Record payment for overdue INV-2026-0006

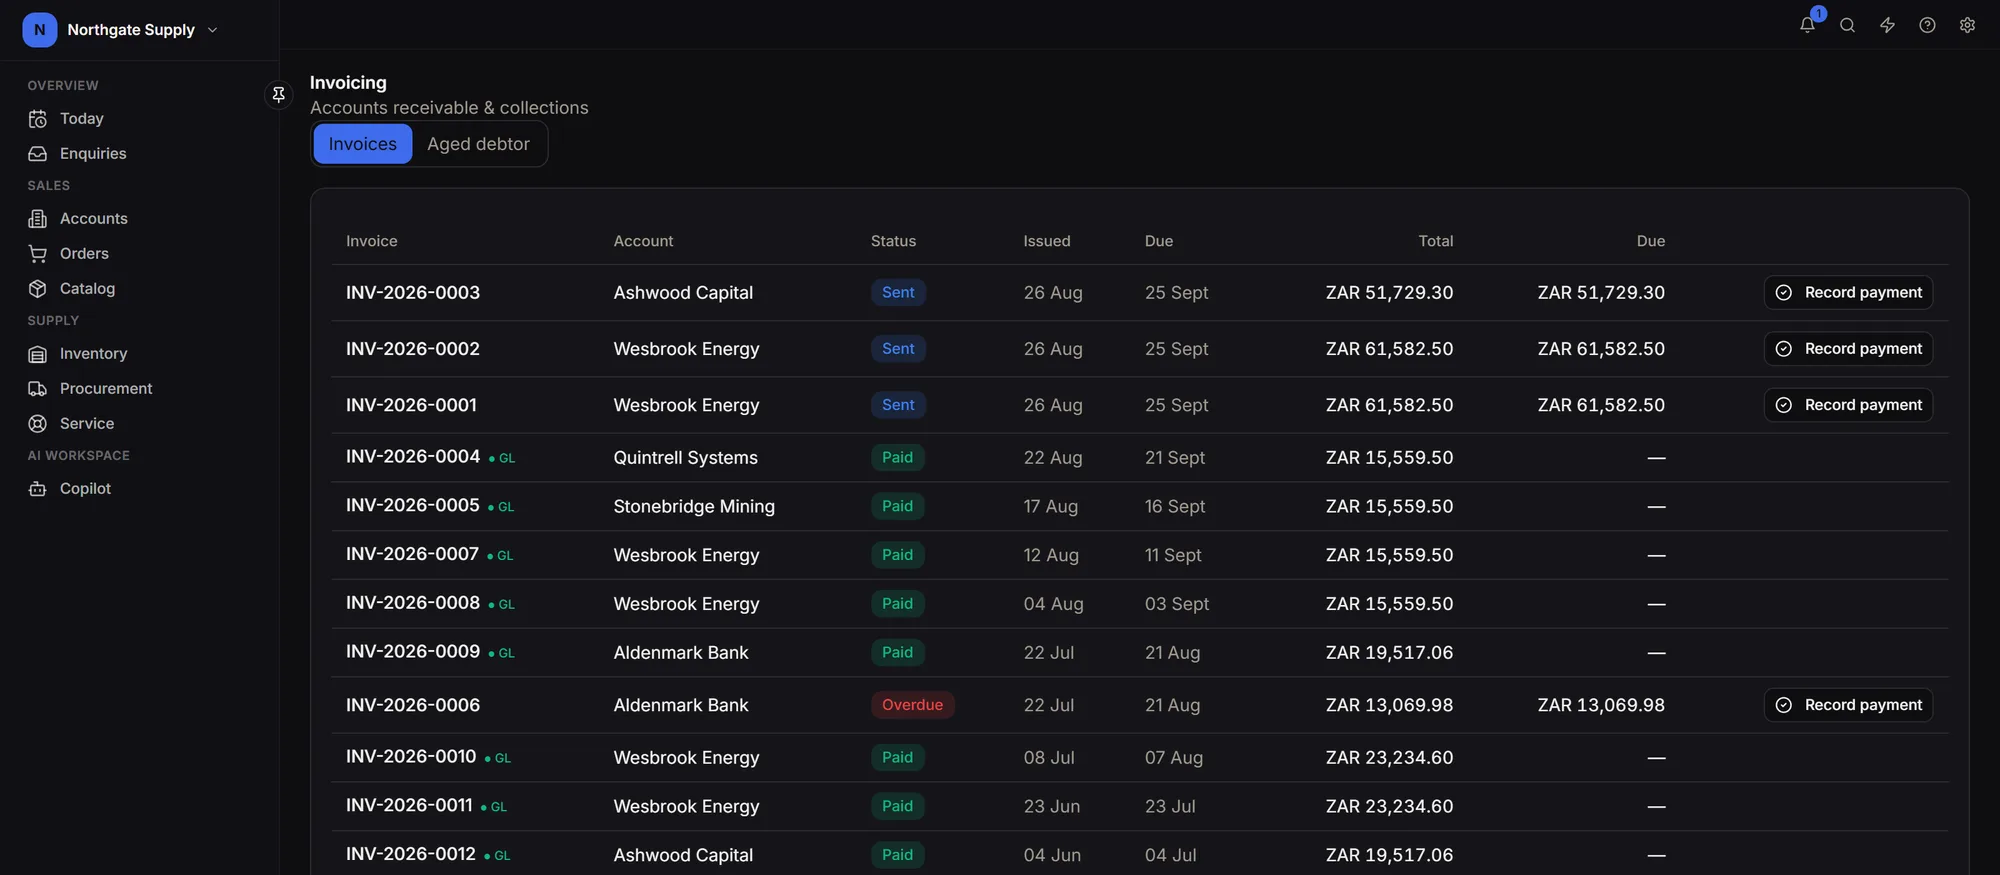[x=1848, y=705]
